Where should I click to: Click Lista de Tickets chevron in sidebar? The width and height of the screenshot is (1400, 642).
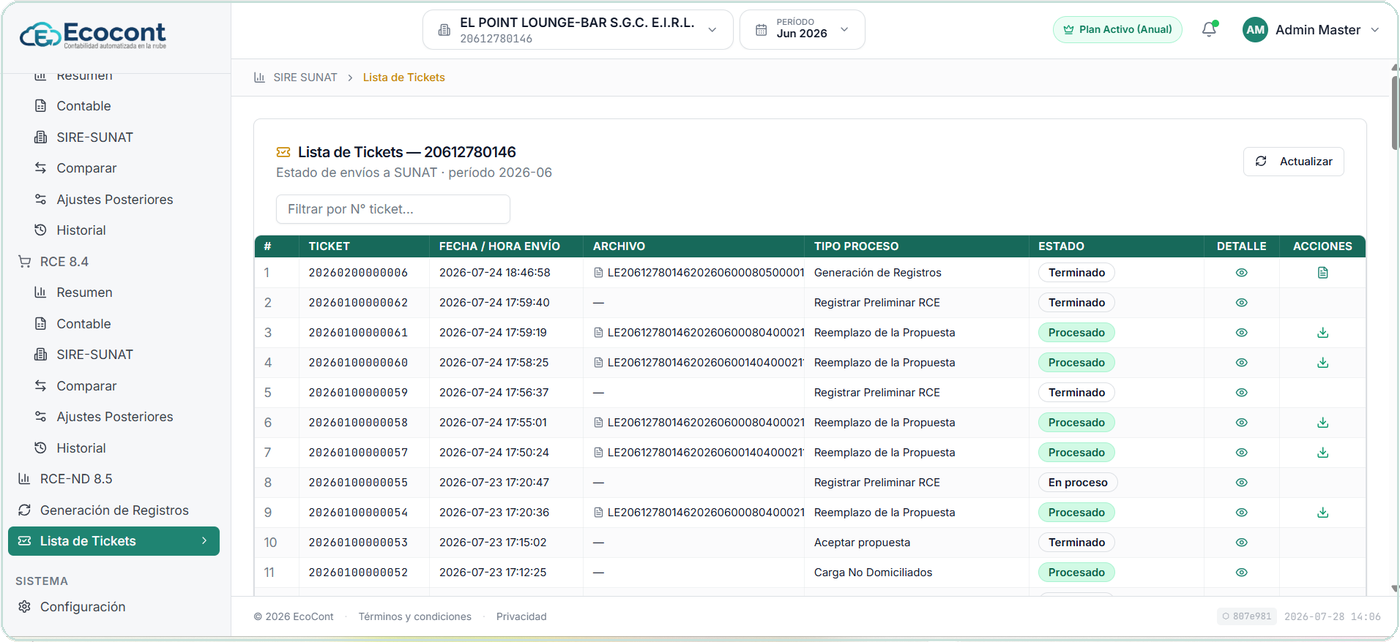point(204,541)
